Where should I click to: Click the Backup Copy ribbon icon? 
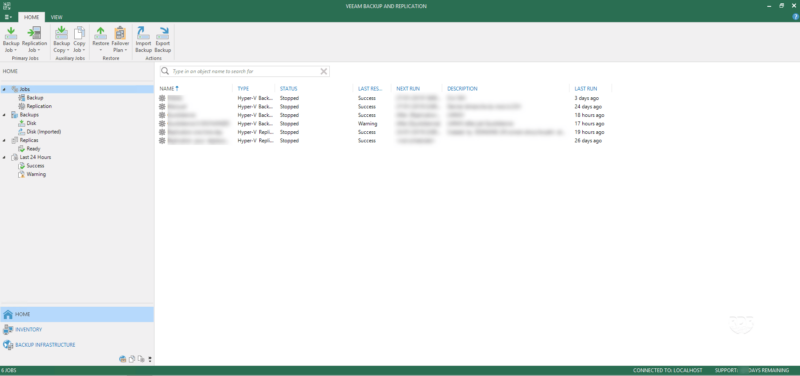click(61, 33)
